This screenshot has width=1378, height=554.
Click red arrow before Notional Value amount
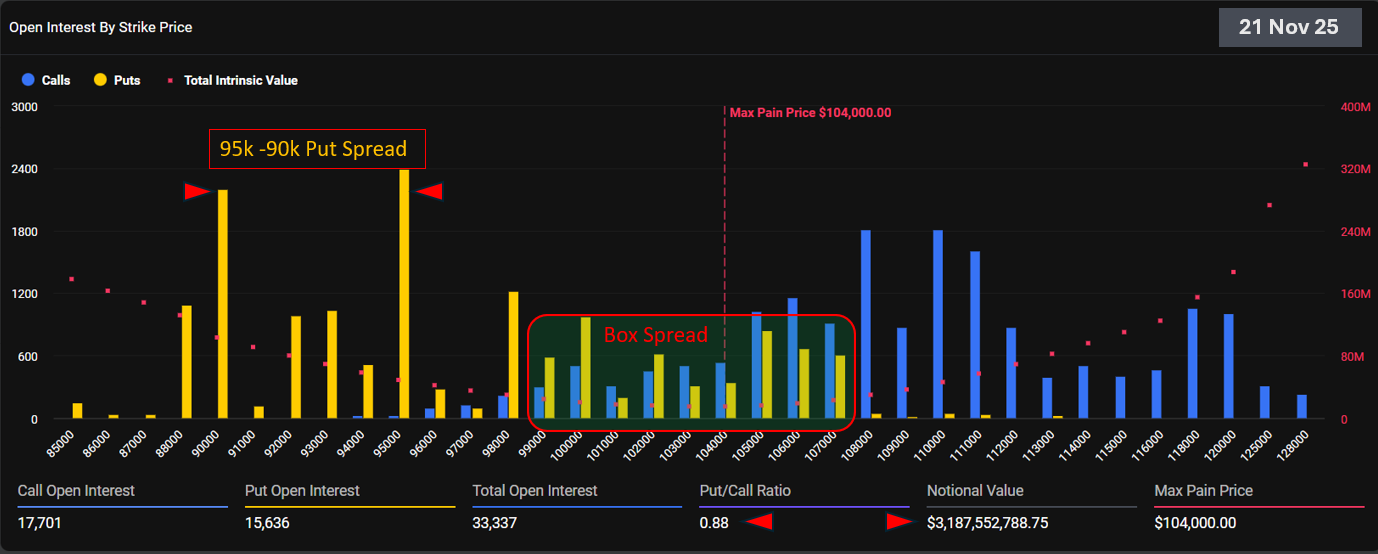[900, 521]
